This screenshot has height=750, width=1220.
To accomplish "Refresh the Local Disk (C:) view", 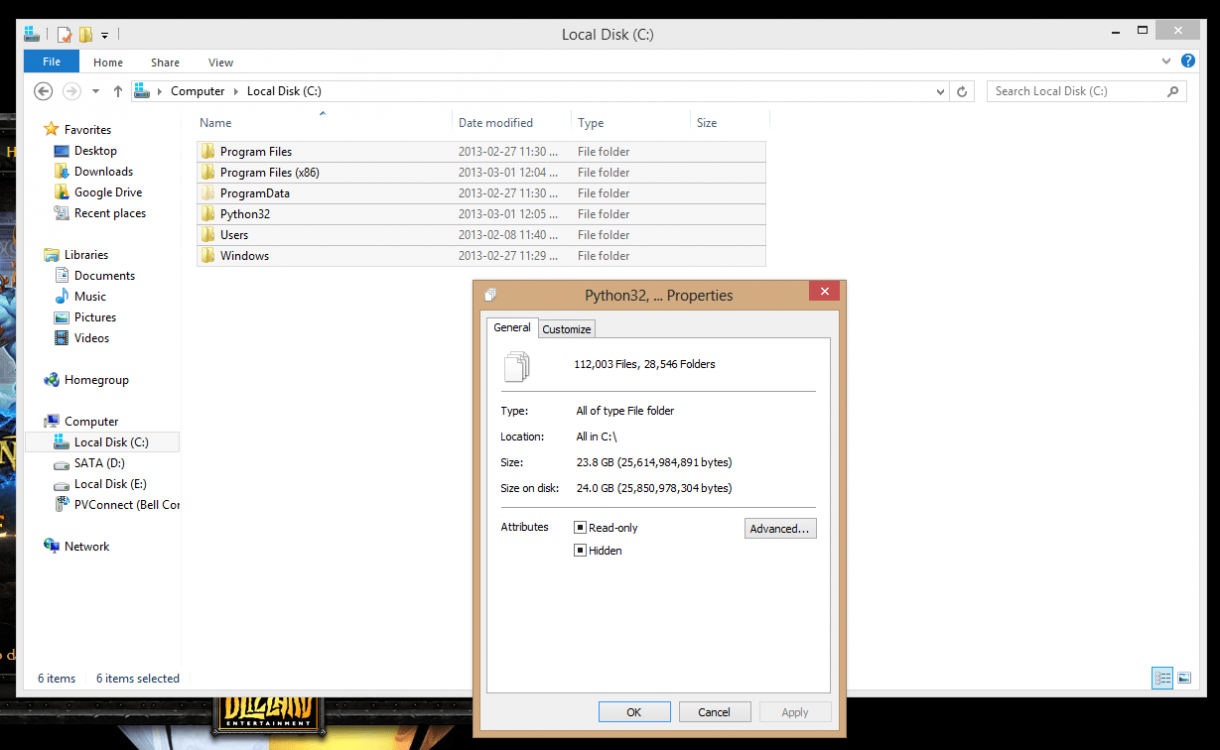I will coord(962,91).
